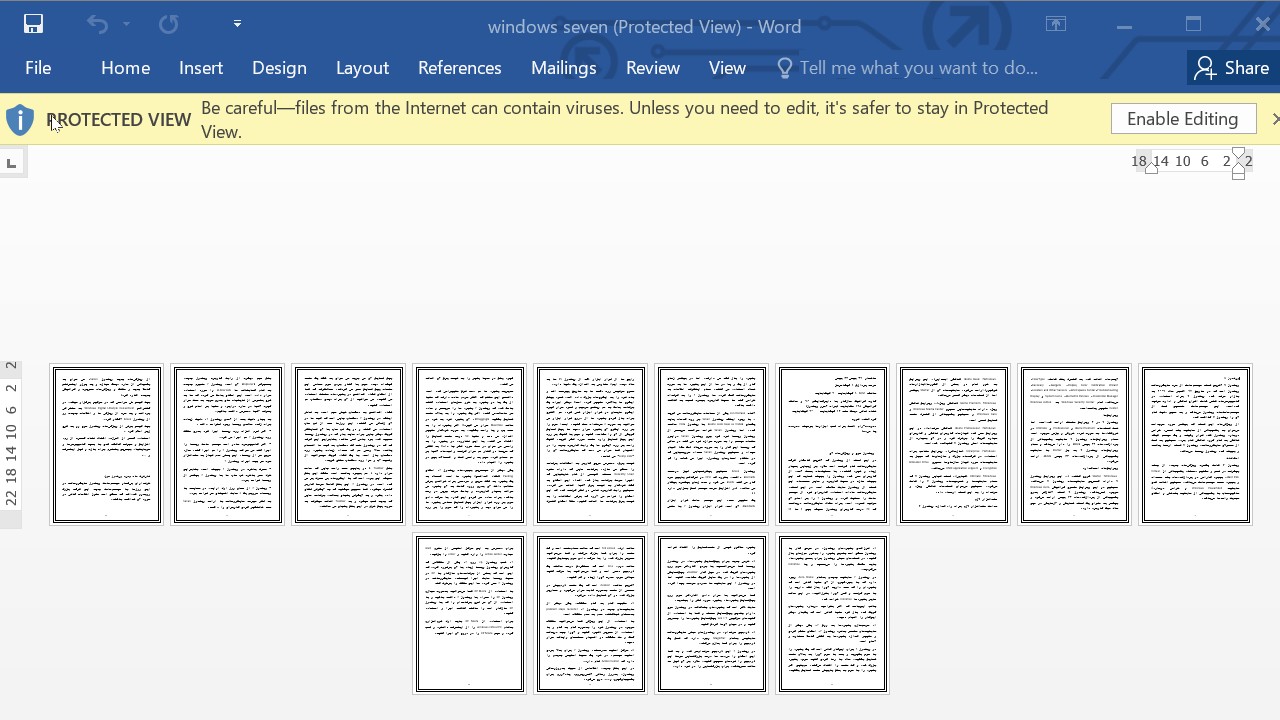
Task: Share the document
Action: point(1232,68)
